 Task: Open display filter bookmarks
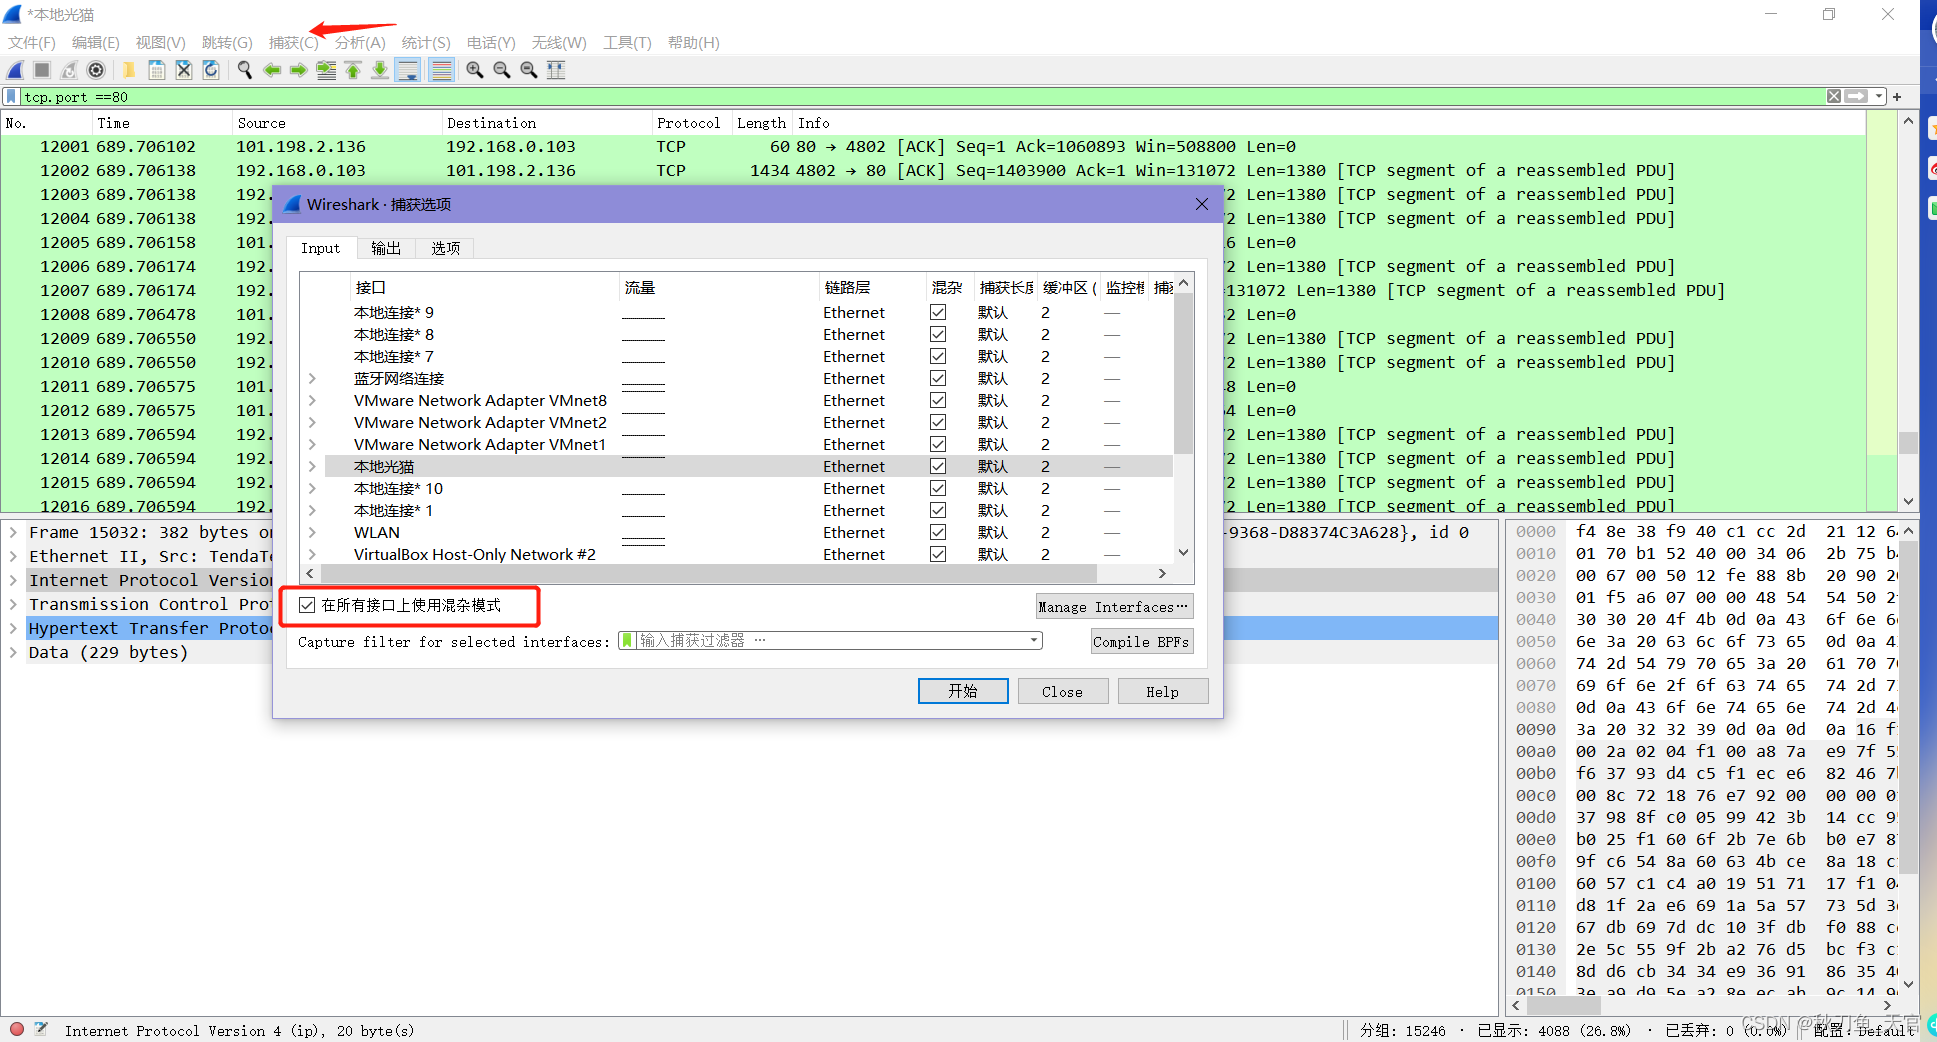(11, 97)
